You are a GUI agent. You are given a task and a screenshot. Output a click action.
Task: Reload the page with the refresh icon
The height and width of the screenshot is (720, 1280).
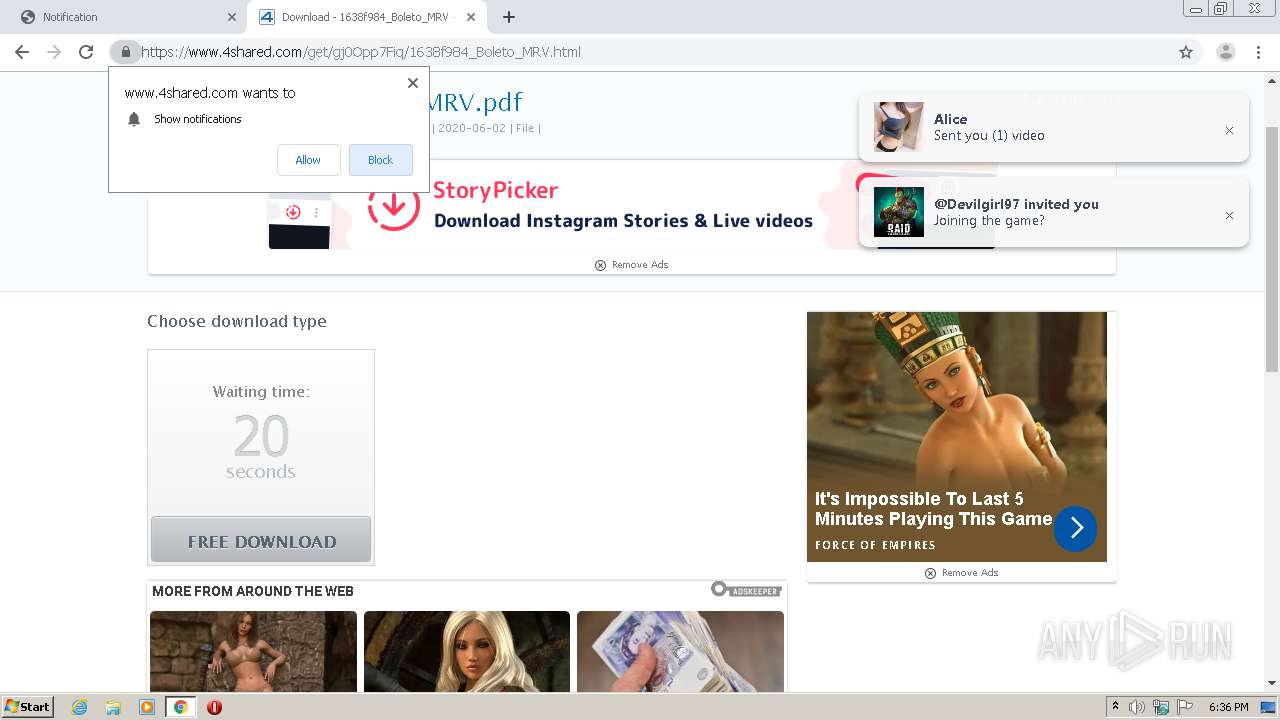click(x=86, y=52)
